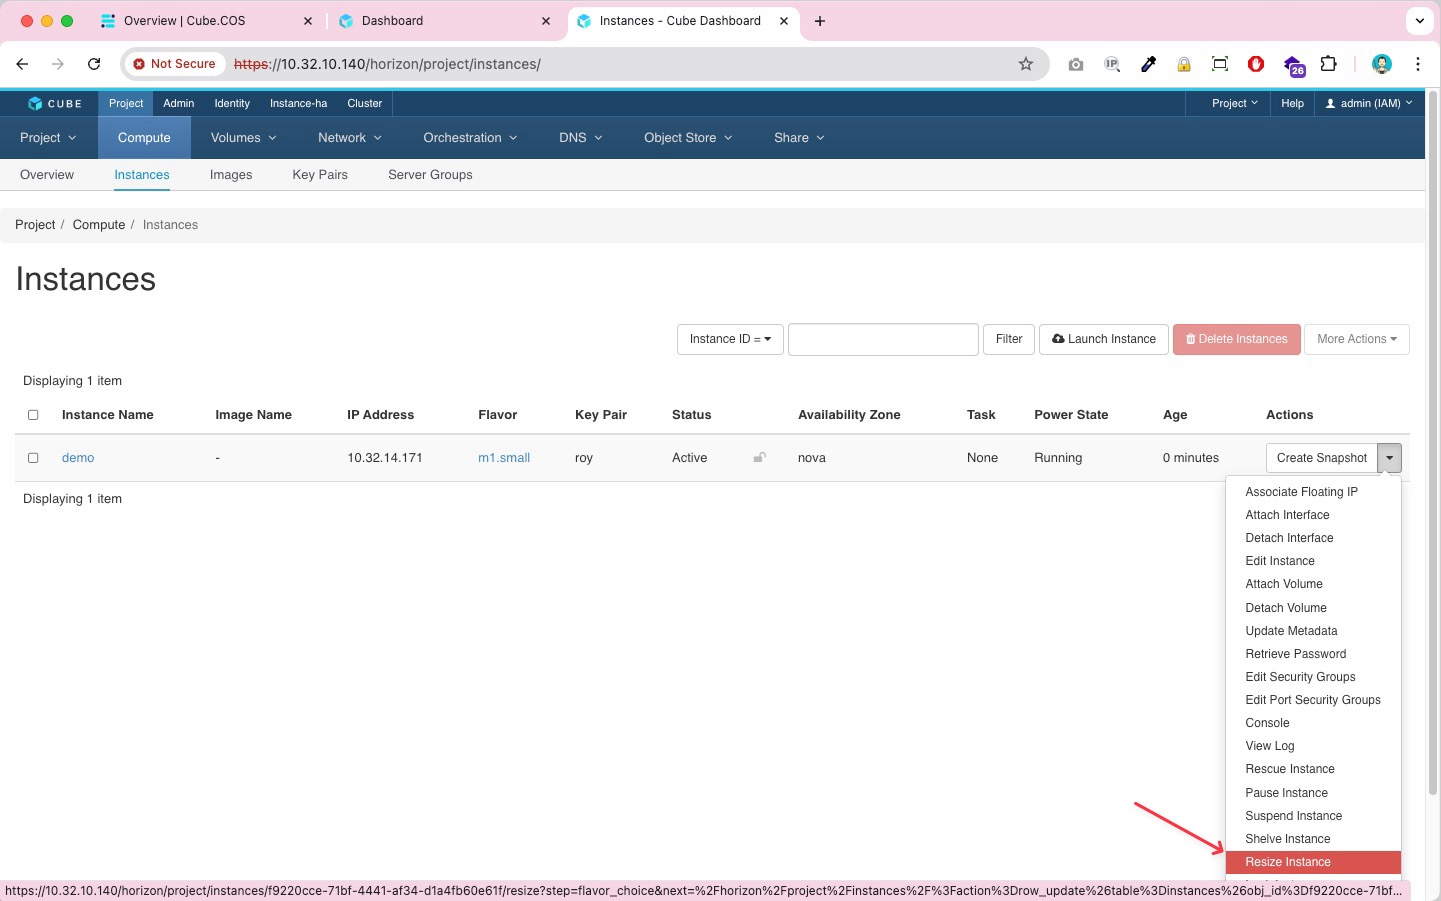Click the unlocked padlock icon in demo row
This screenshot has width=1441, height=901.
[x=760, y=457]
